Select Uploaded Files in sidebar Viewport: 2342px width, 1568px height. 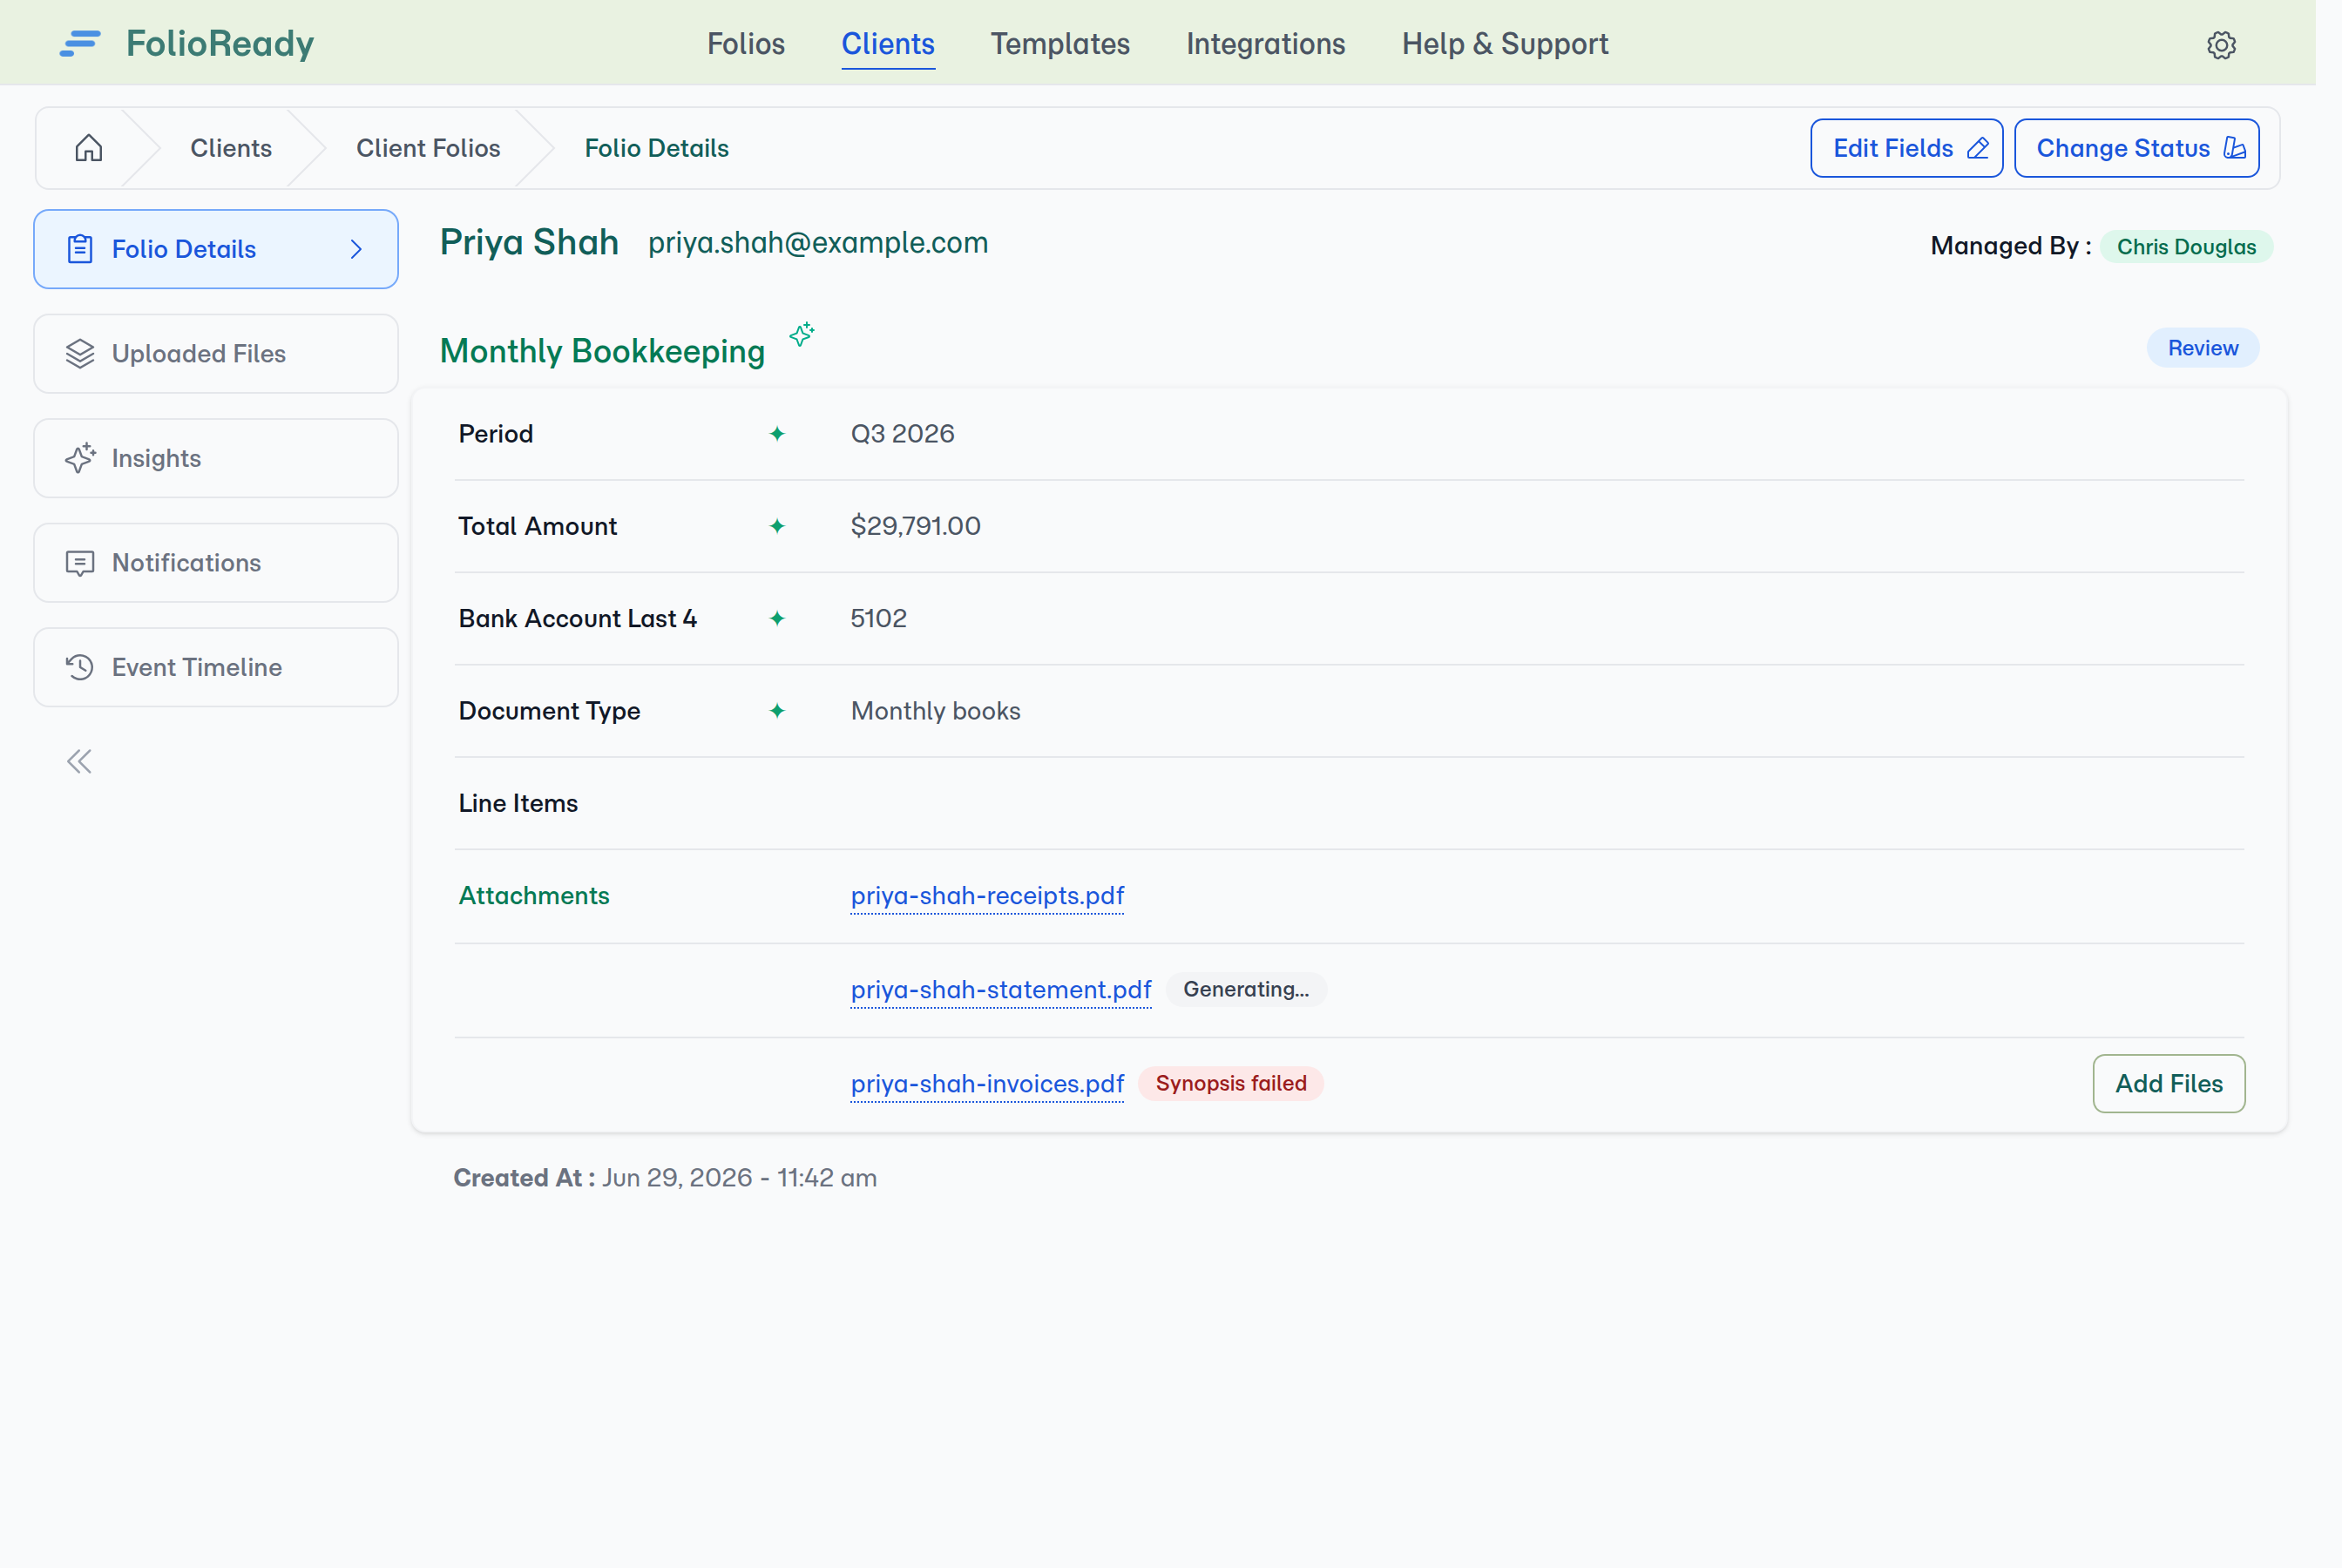click(x=216, y=354)
